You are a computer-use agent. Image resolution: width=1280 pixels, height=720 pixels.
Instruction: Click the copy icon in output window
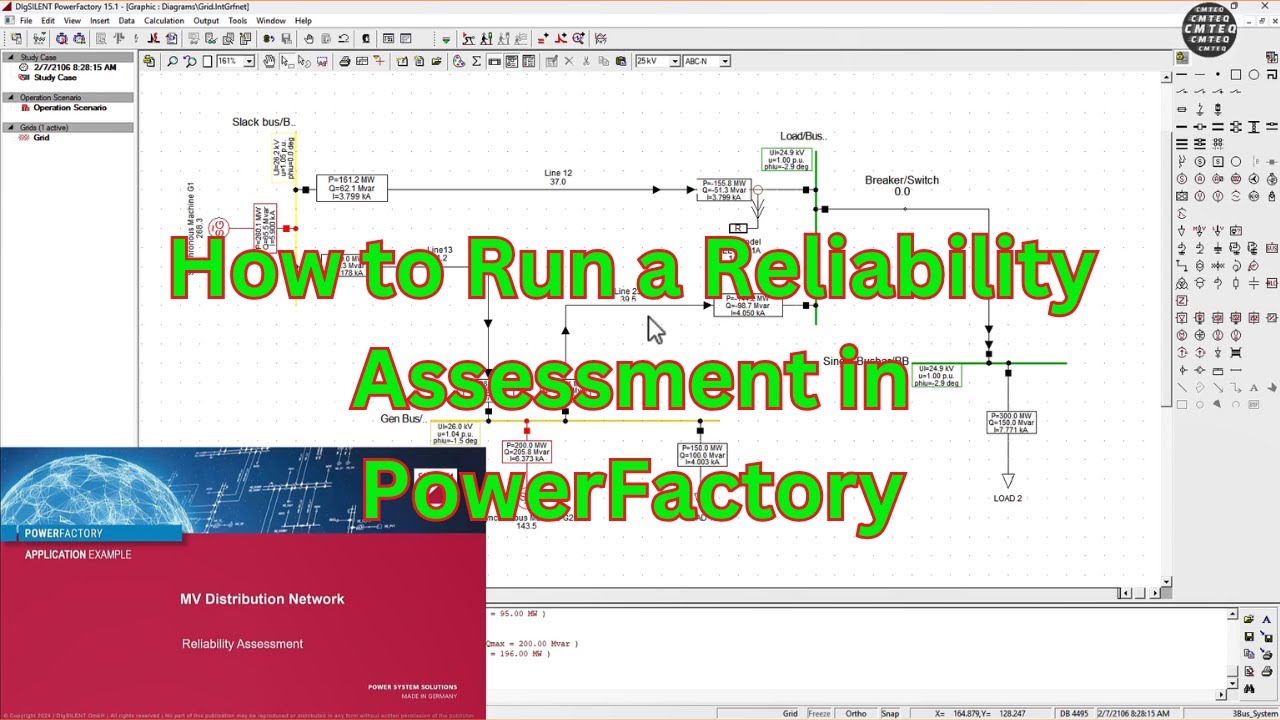point(1249,654)
